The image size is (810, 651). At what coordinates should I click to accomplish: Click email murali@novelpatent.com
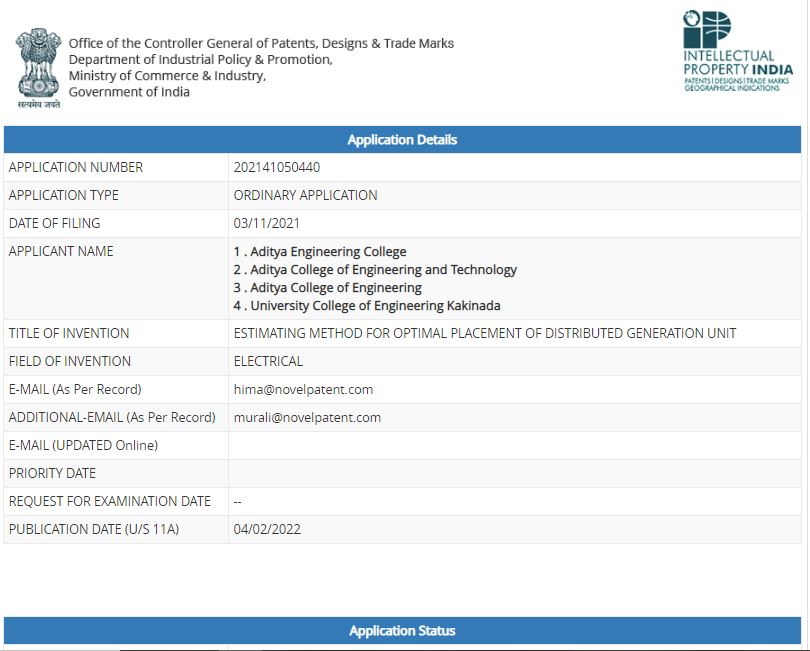pos(307,417)
